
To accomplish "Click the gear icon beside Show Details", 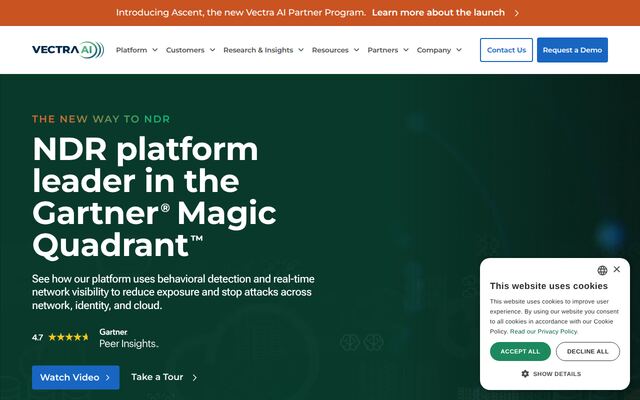I will click(x=525, y=374).
